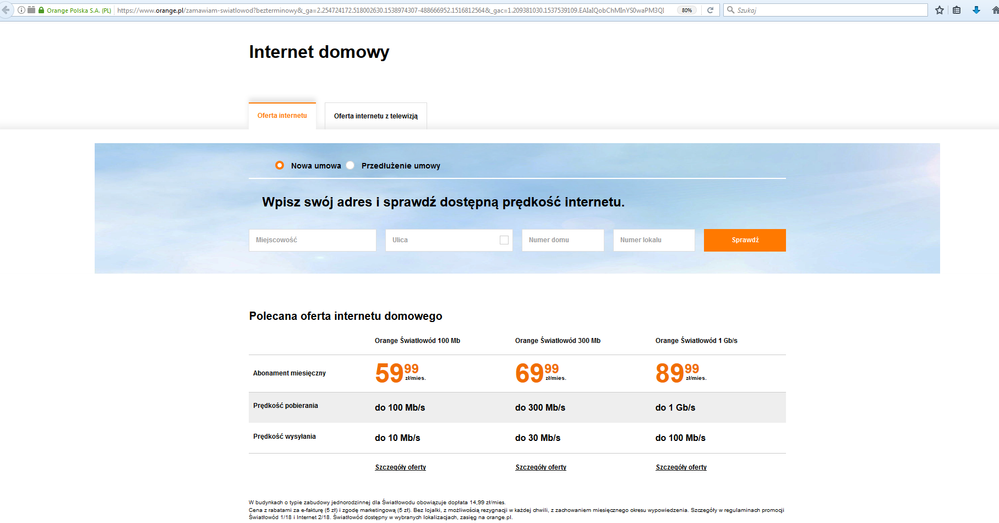This screenshot has width=999, height=523.
Task: Click the do 10 Mb/s upload speed
Action: pyautogui.click(x=398, y=438)
